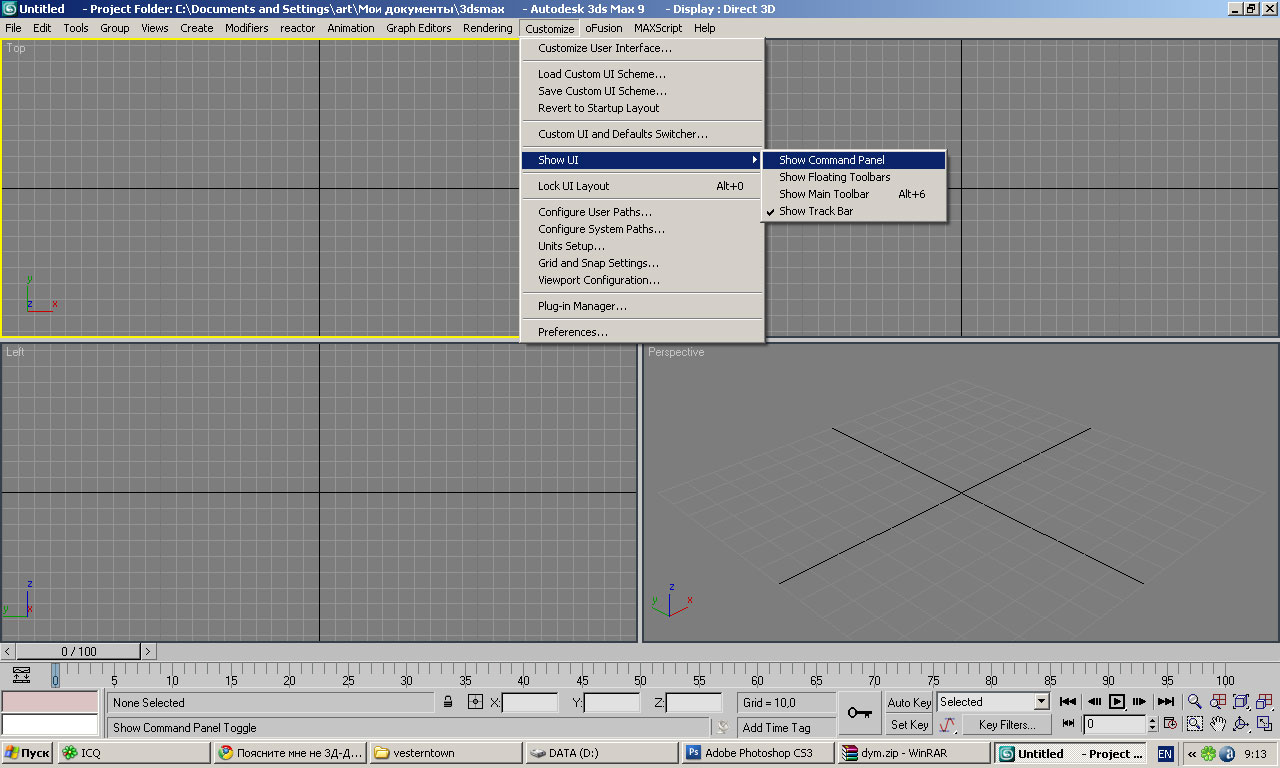Choose Show Main Toolbar menu item
This screenshot has height=768, width=1280.
[824, 194]
